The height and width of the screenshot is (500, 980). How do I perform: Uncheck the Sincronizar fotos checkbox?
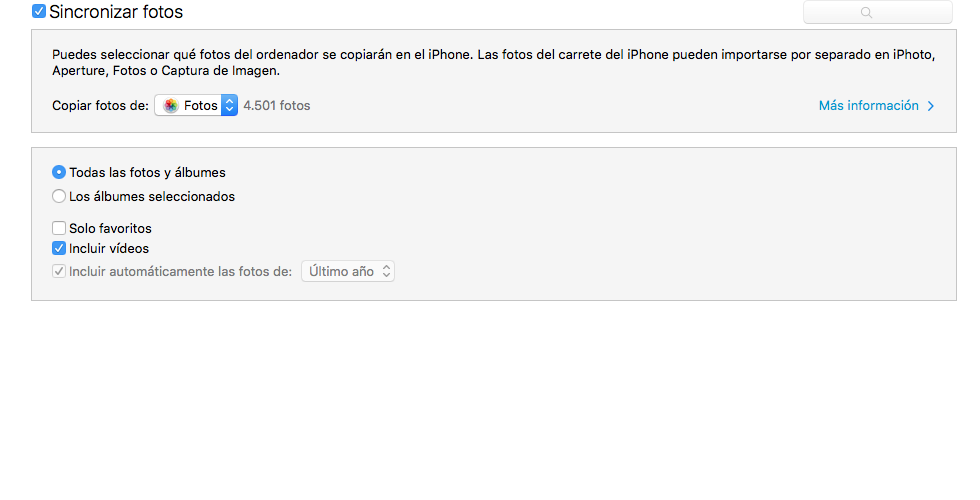tap(39, 11)
